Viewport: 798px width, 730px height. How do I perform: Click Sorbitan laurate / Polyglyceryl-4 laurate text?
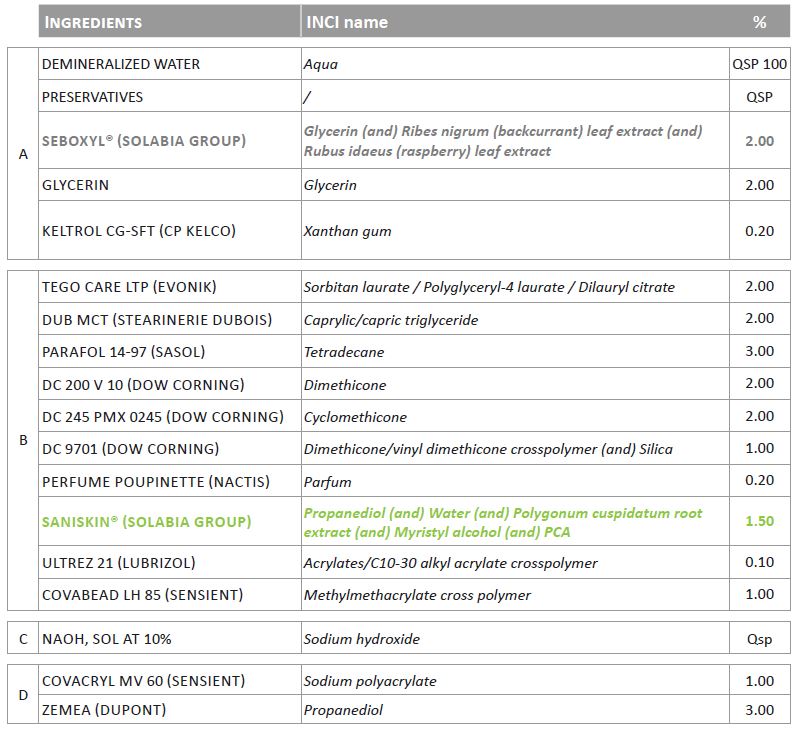pos(489,287)
